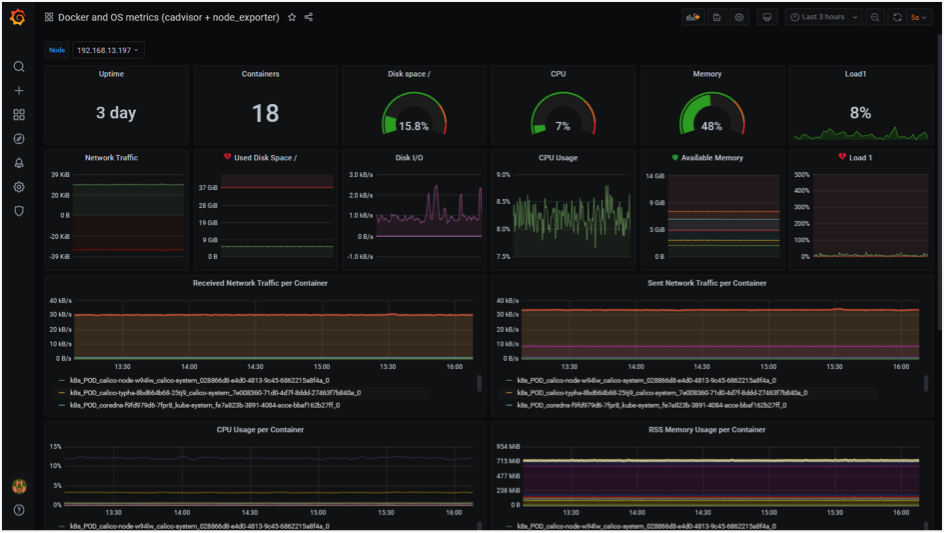Screen dimensions: 944x533
Task: Click the Node variable label
Action: tap(57, 50)
